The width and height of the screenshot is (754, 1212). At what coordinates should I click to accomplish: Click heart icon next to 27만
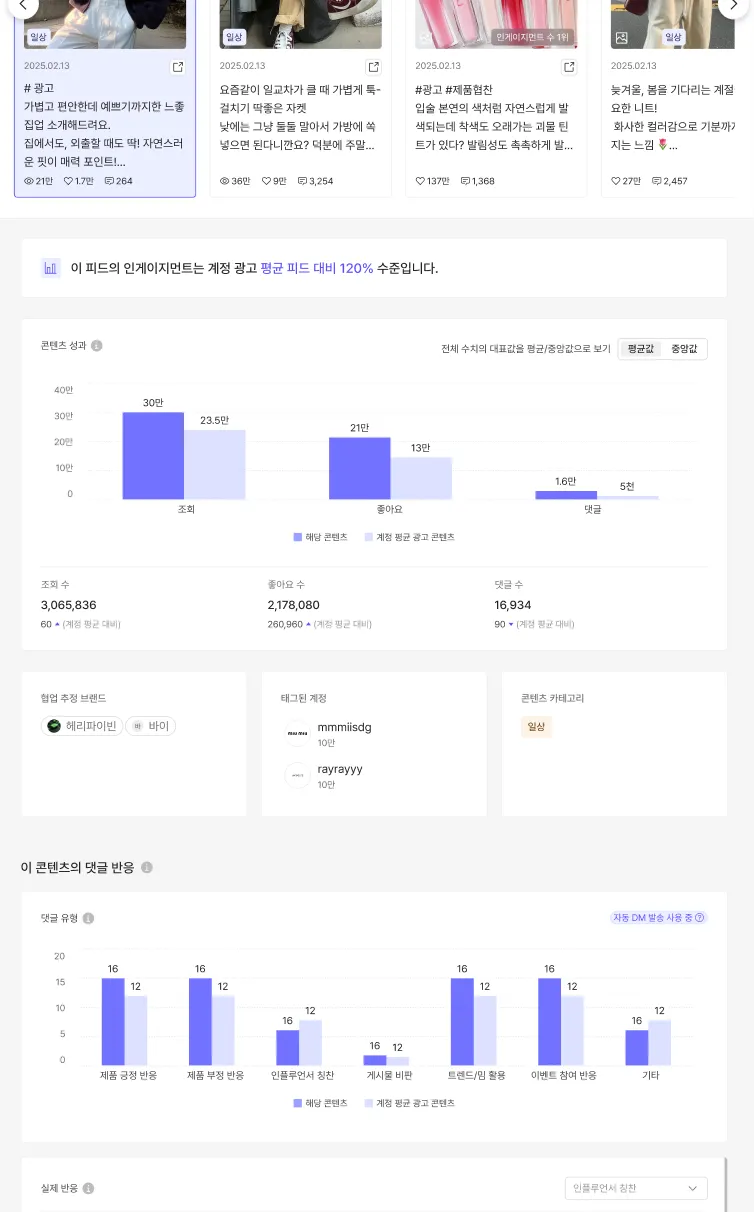click(616, 181)
